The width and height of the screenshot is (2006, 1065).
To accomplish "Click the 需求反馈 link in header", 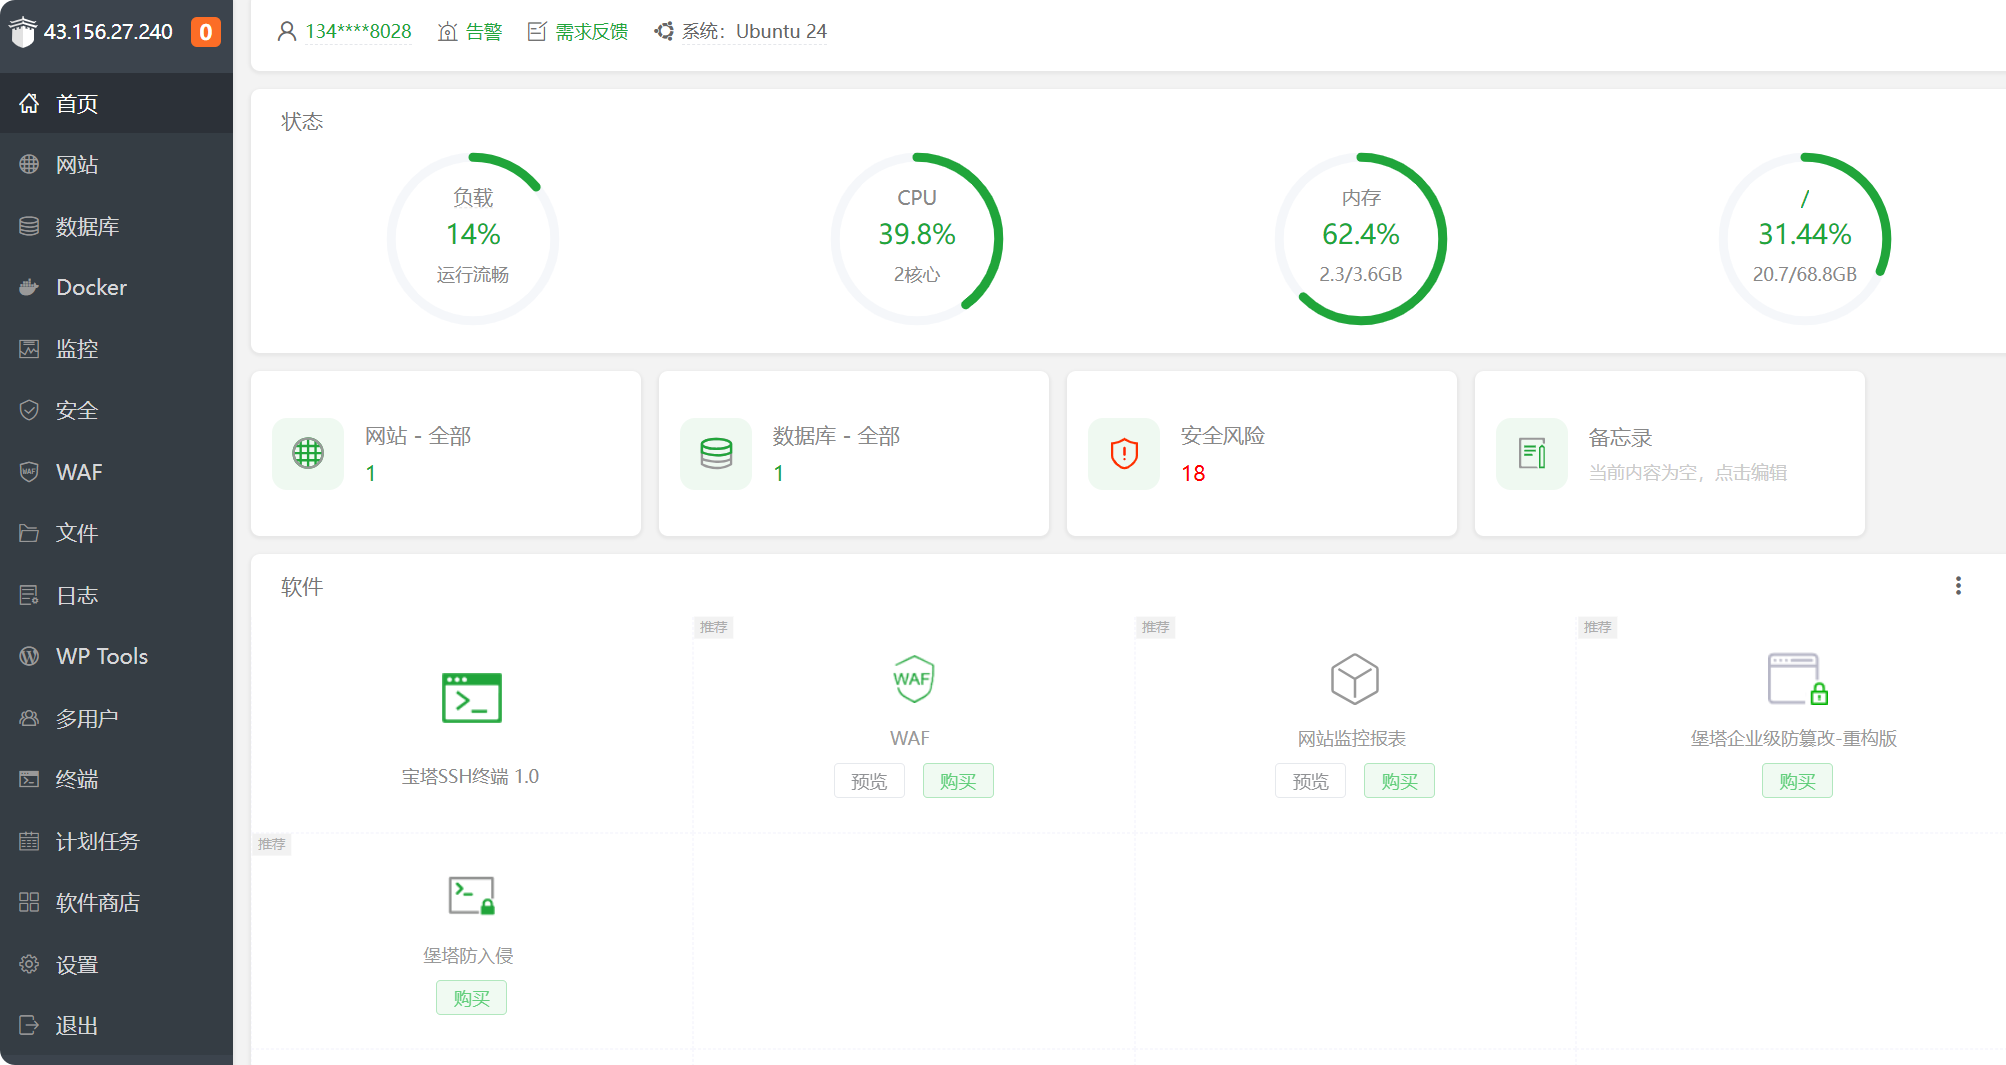I will tap(590, 32).
